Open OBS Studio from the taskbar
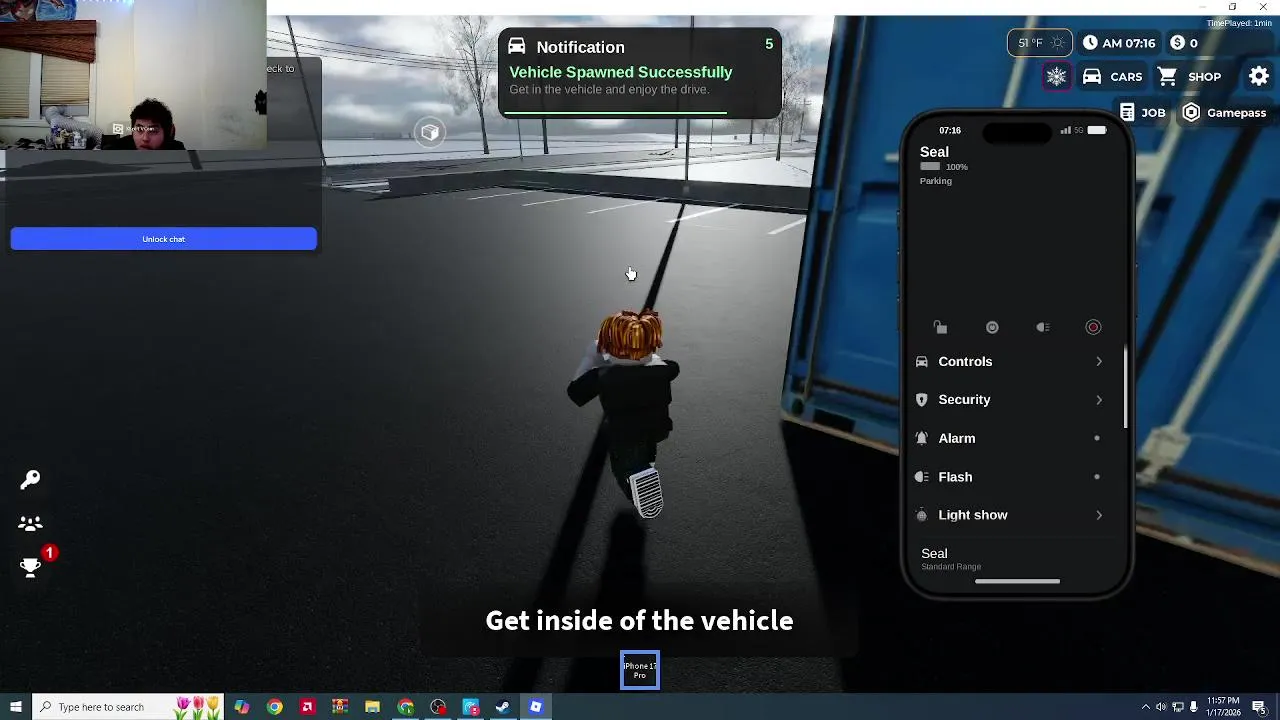Image resolution: width=1280 pixels, height=720 pixels. [x=438, y=707]
